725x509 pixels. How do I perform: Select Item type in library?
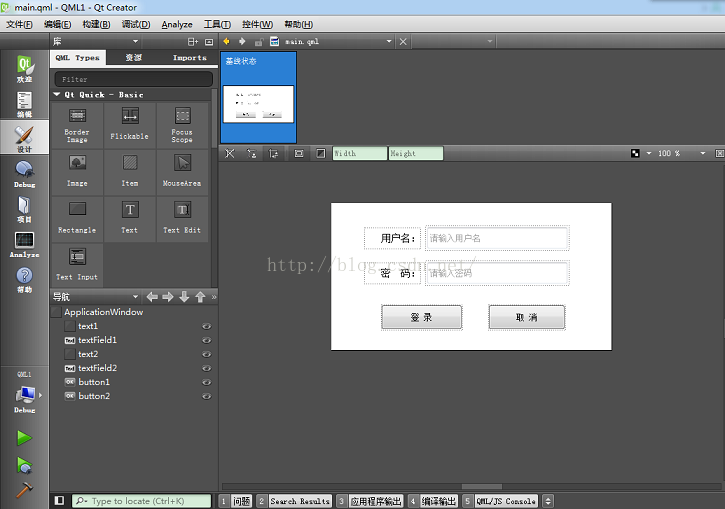(x=129, y=172)
